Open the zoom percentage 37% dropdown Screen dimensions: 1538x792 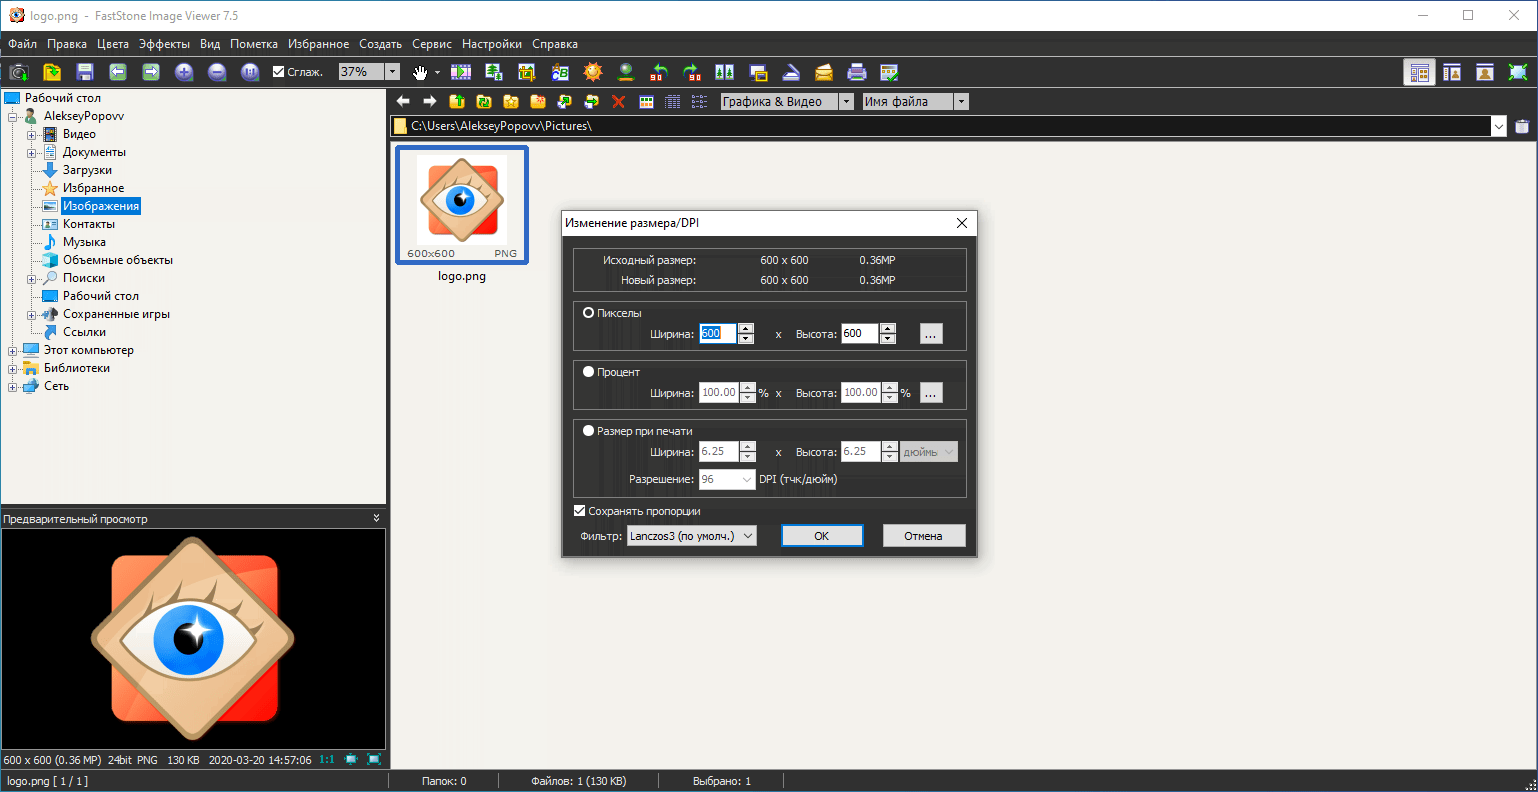pos(393,72)
